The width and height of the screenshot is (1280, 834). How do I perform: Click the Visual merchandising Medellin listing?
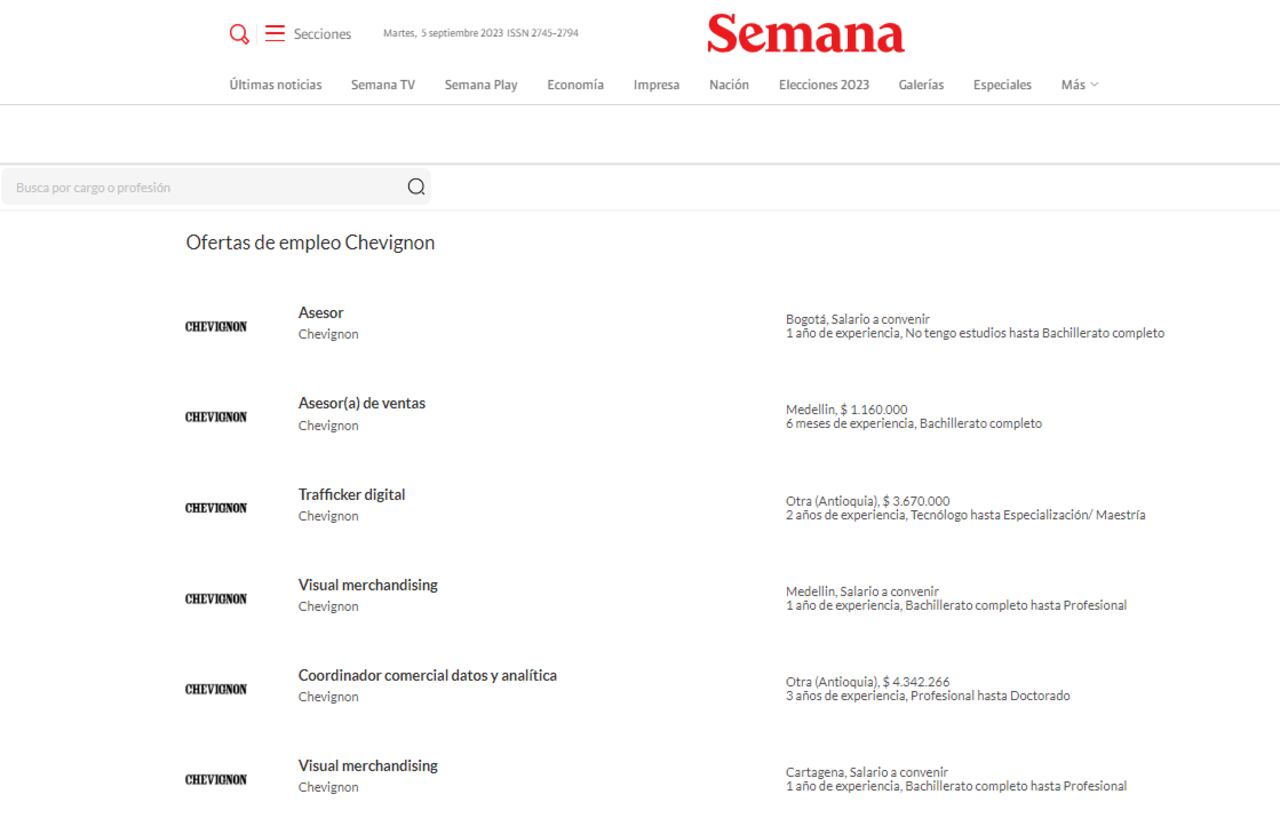click(x=368, y=584)
